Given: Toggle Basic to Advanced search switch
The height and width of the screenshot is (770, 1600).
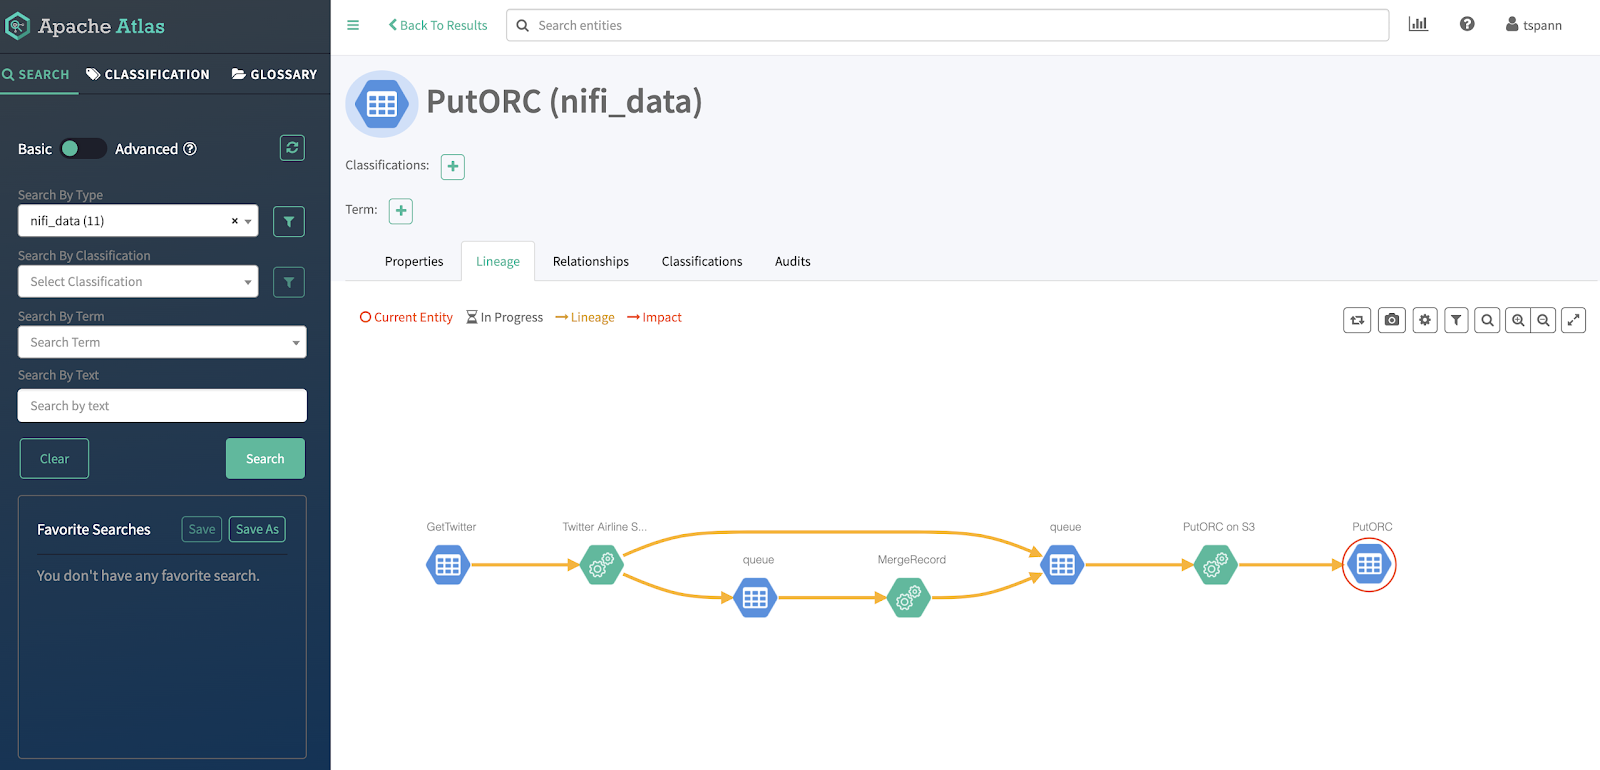Looking at the screenshot, I should coord(82,149).
